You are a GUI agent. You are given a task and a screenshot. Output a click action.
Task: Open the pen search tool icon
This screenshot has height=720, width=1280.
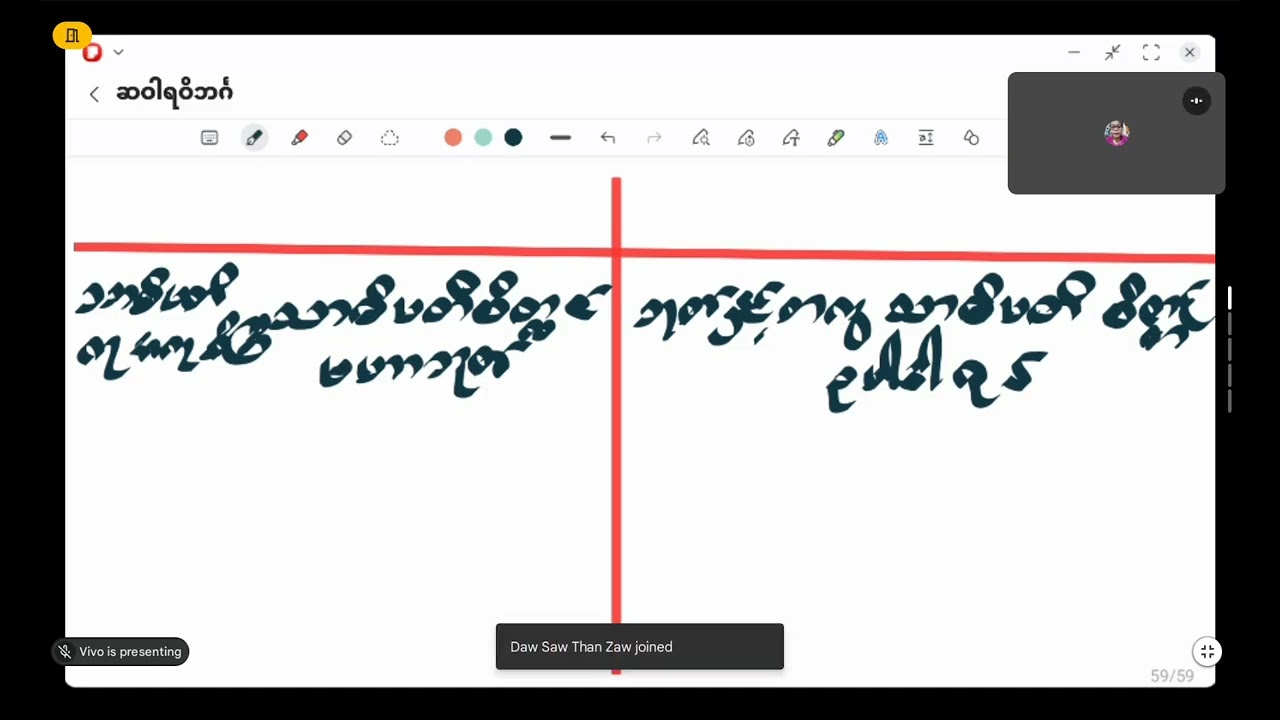(701, 138)
